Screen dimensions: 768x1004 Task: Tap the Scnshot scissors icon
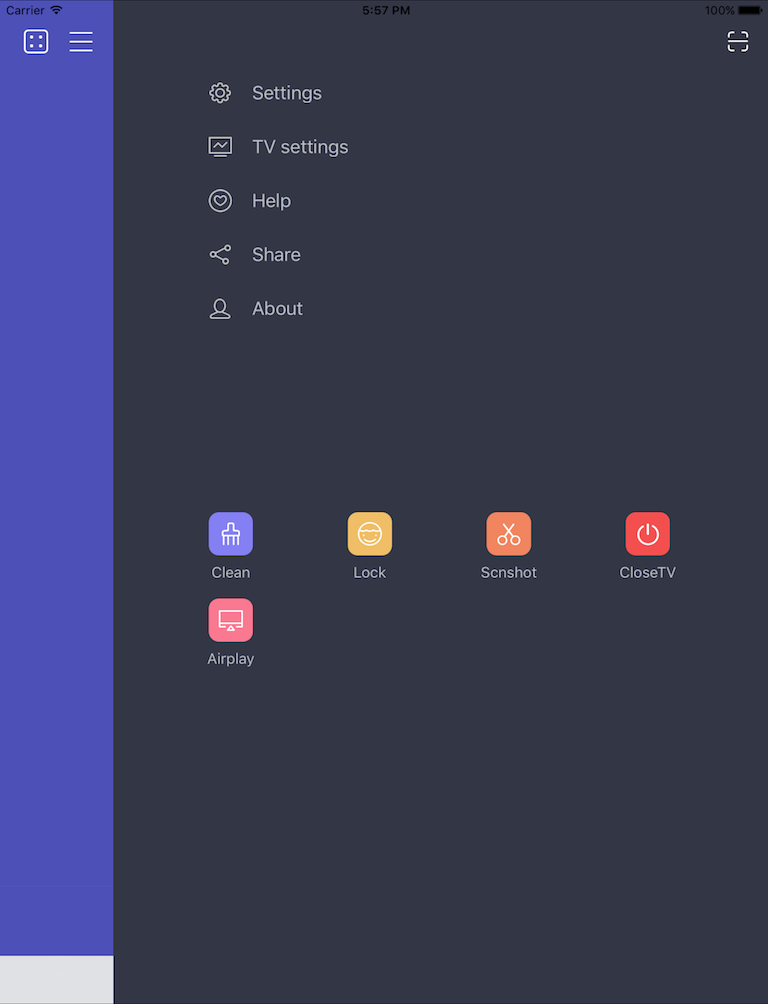[x=509, y=533]
